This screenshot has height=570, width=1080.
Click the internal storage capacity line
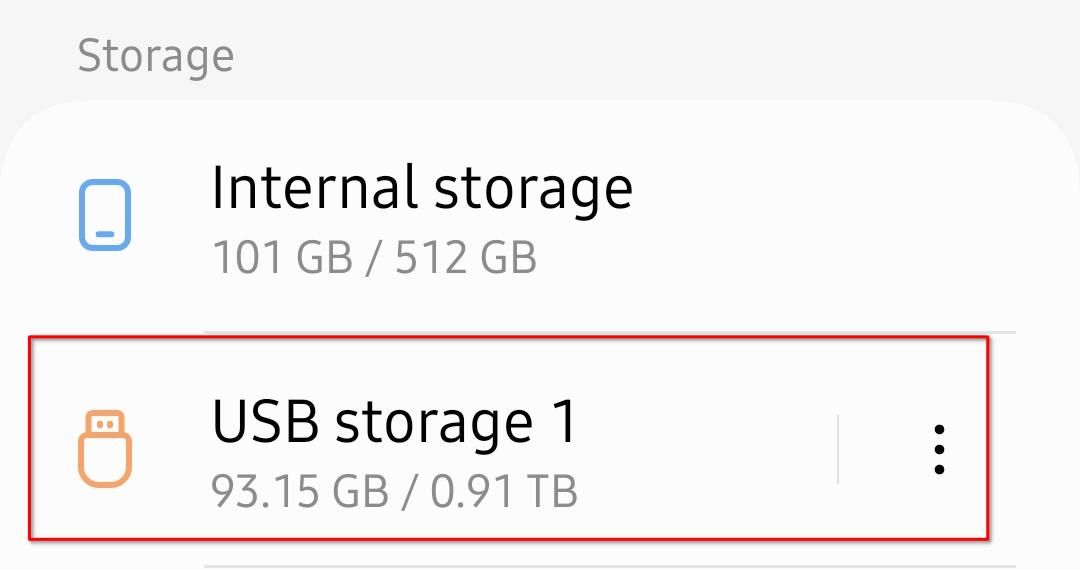coord(374,258)
